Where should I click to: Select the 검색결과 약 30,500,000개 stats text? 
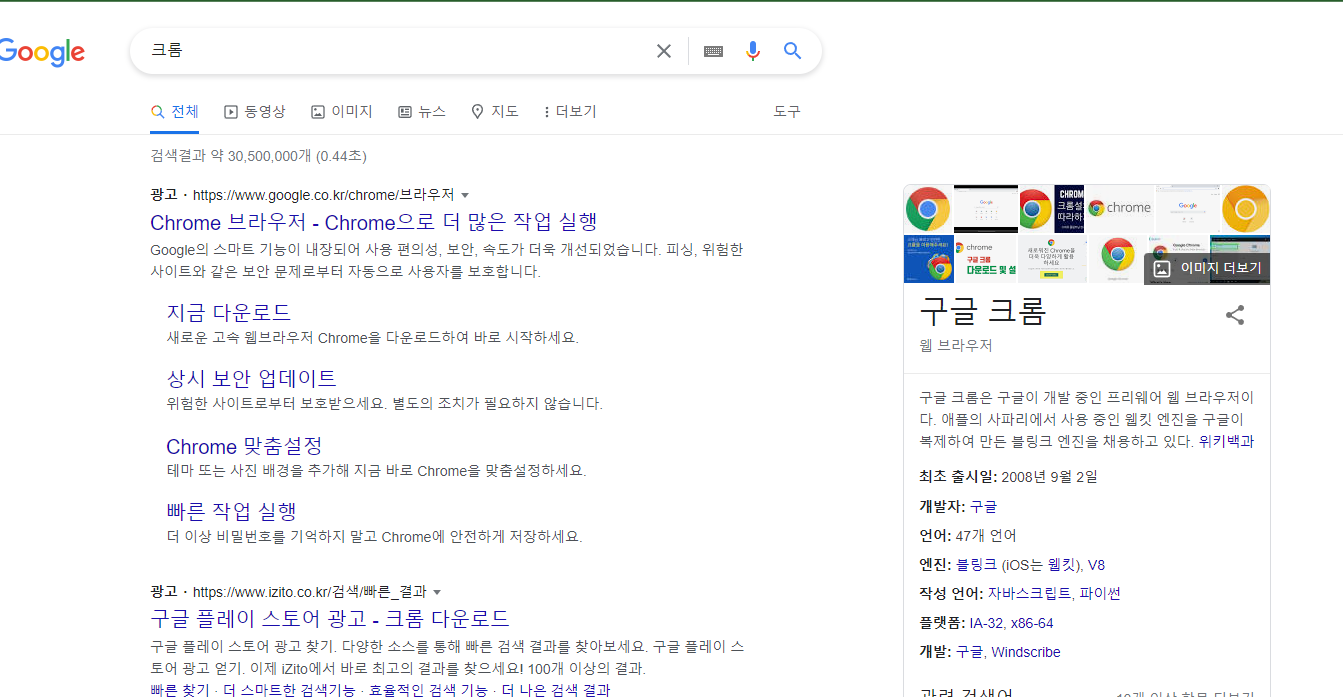(258, 156)
